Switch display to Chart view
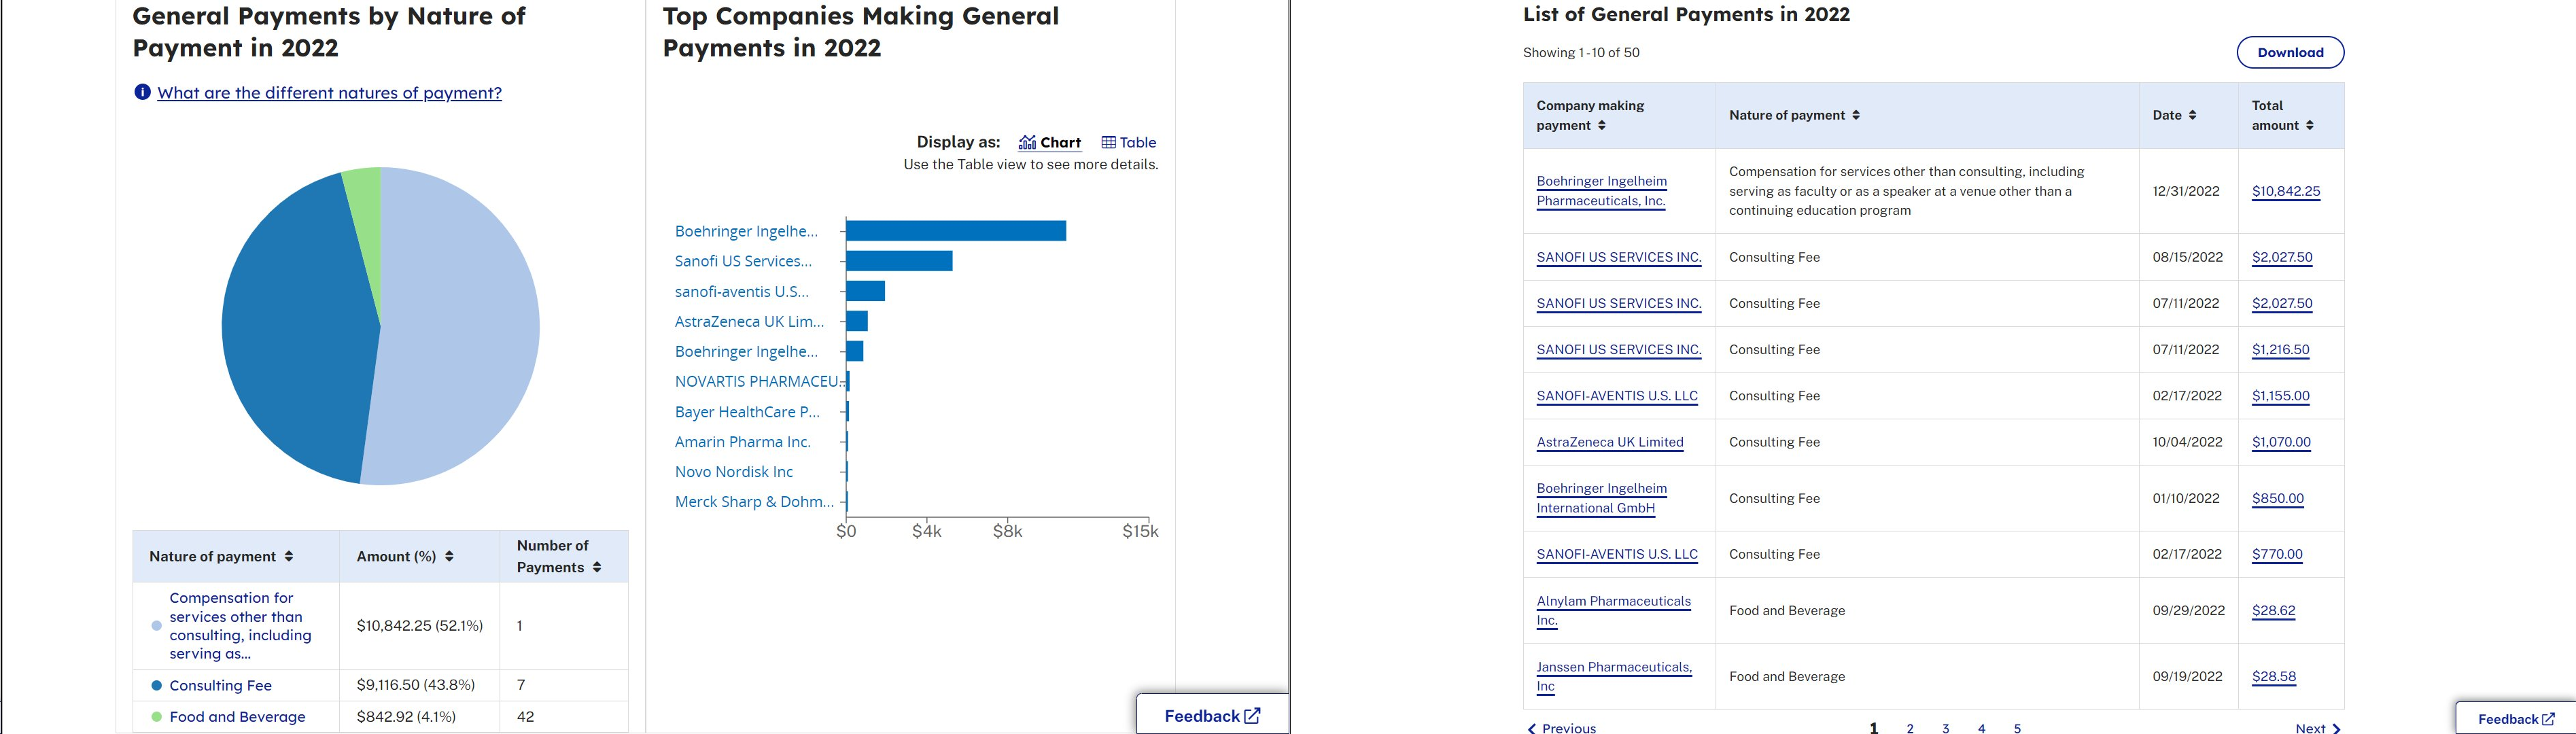 coord(1049,142)
